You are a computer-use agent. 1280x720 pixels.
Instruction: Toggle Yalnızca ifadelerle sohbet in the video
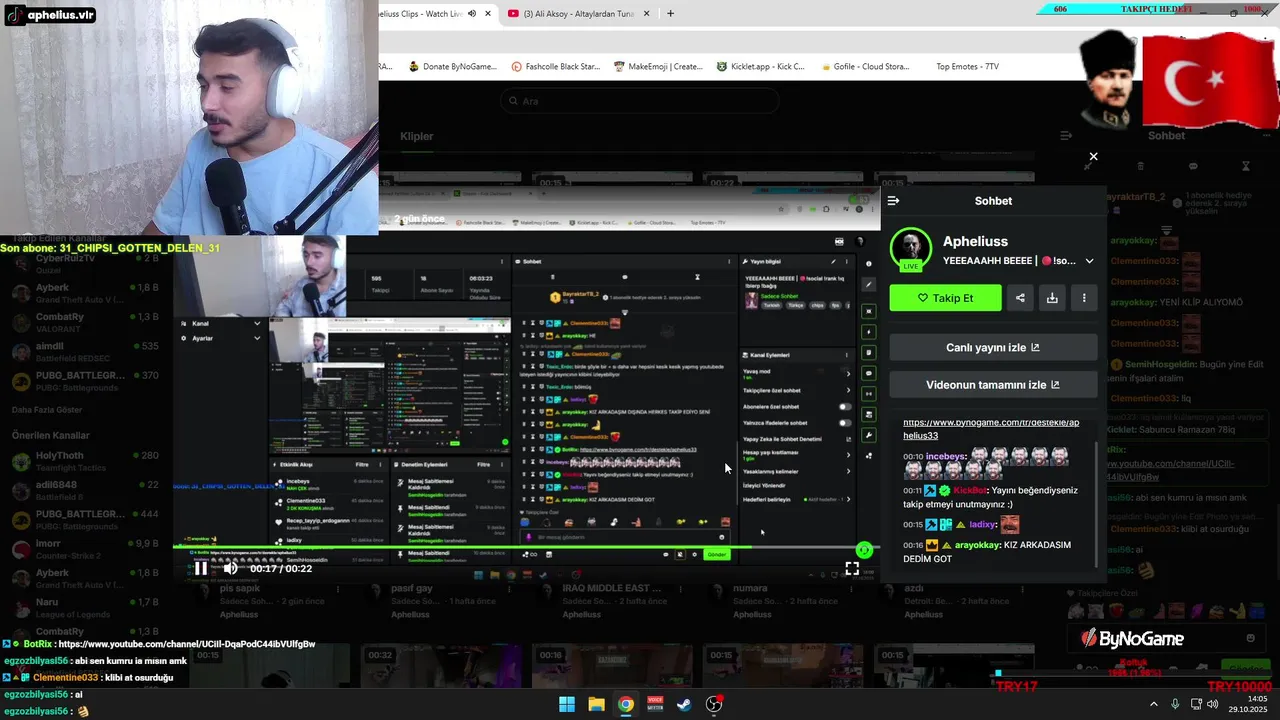[845, 423]
